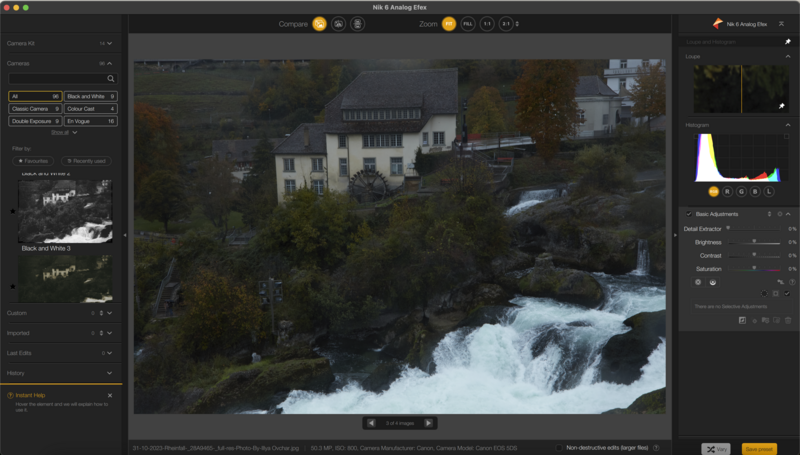Expand the Camera Kit section
The height and width of the screenshot is (455, 800).
tap(109, 44)
